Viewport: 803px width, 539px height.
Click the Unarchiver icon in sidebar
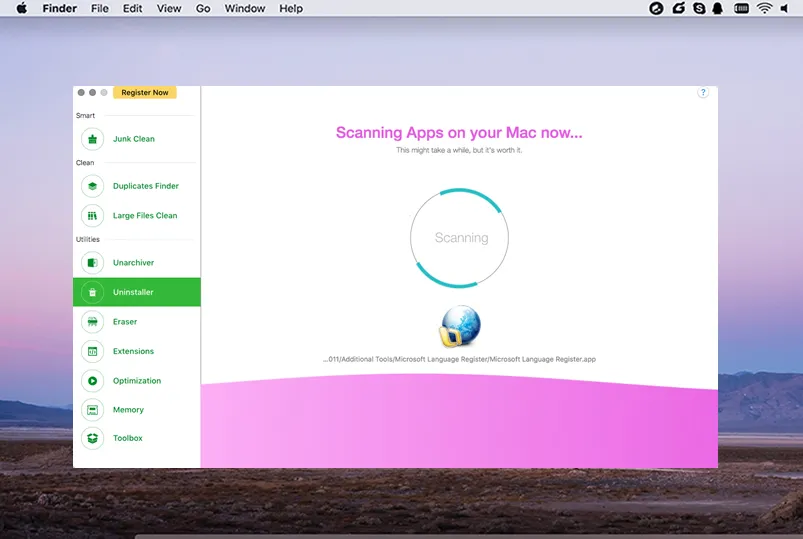pos(92,263)
